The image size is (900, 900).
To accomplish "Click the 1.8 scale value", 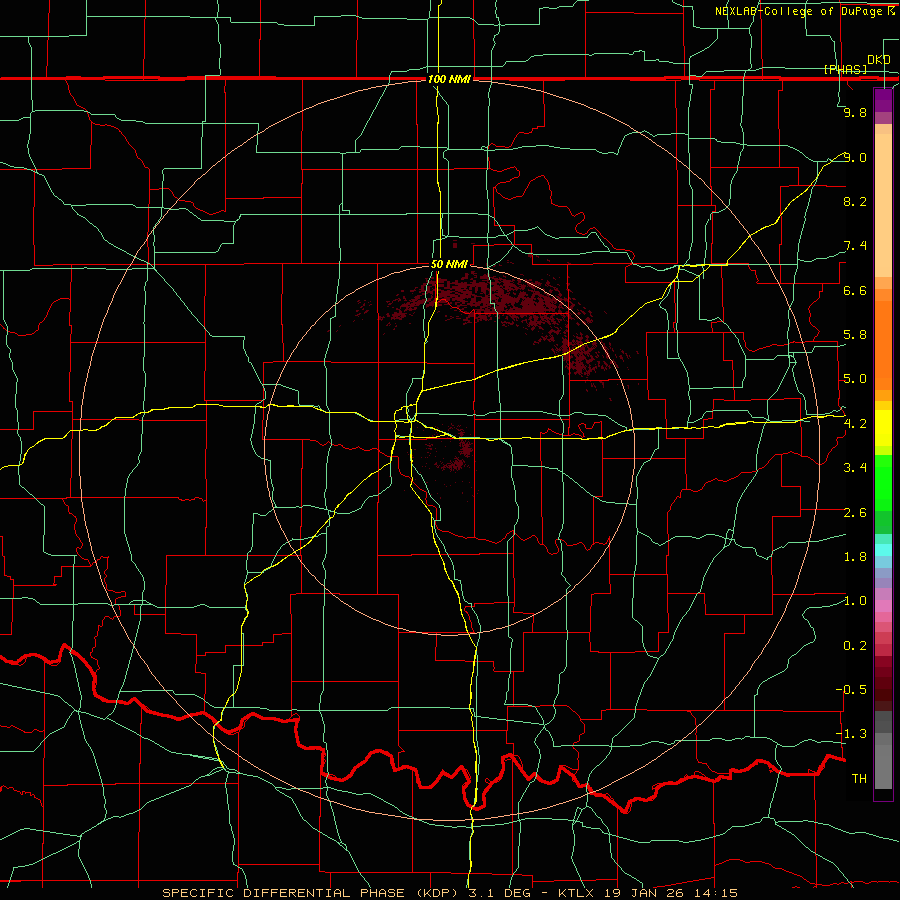I will [x=855, y=557].
